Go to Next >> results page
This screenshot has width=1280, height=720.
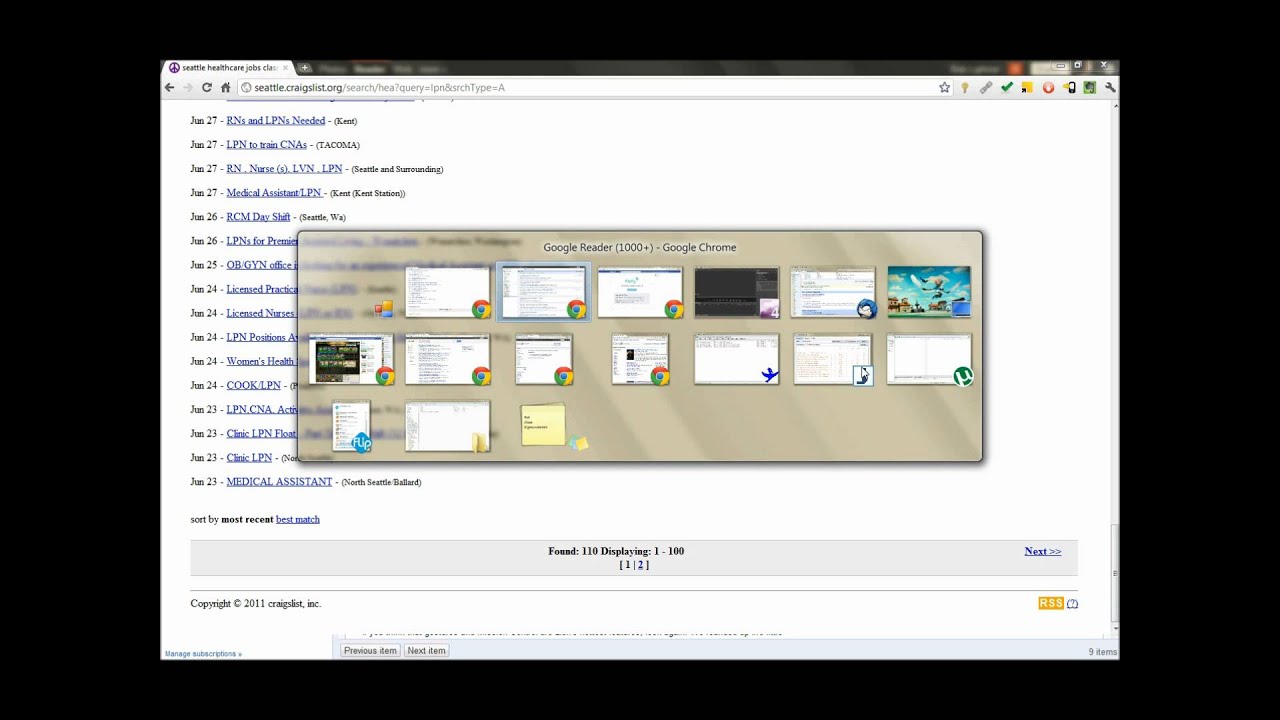click(1042, 551)
